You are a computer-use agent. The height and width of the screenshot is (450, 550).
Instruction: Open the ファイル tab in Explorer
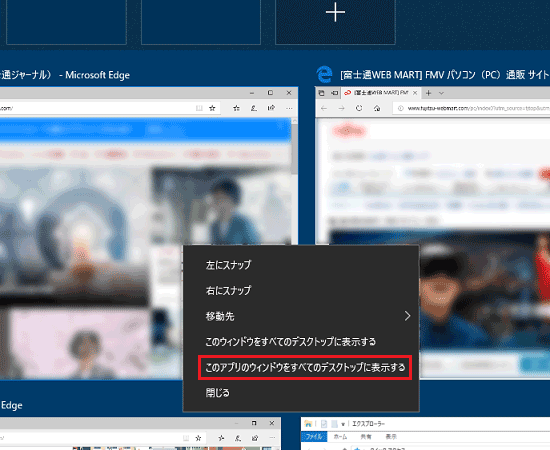point(314,437)
